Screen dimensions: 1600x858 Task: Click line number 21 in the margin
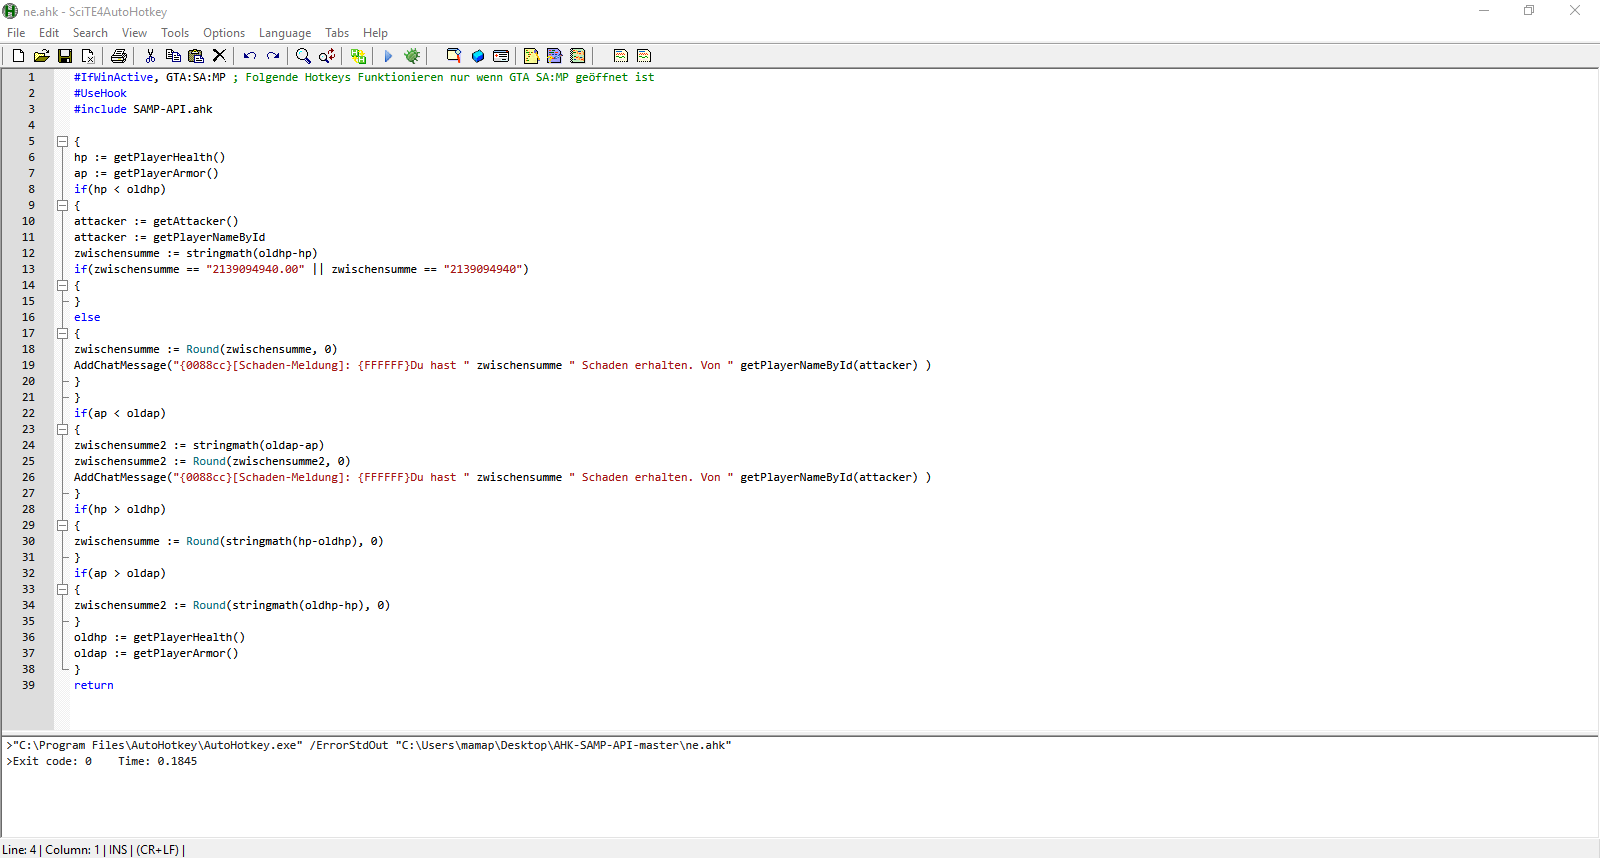28,397
